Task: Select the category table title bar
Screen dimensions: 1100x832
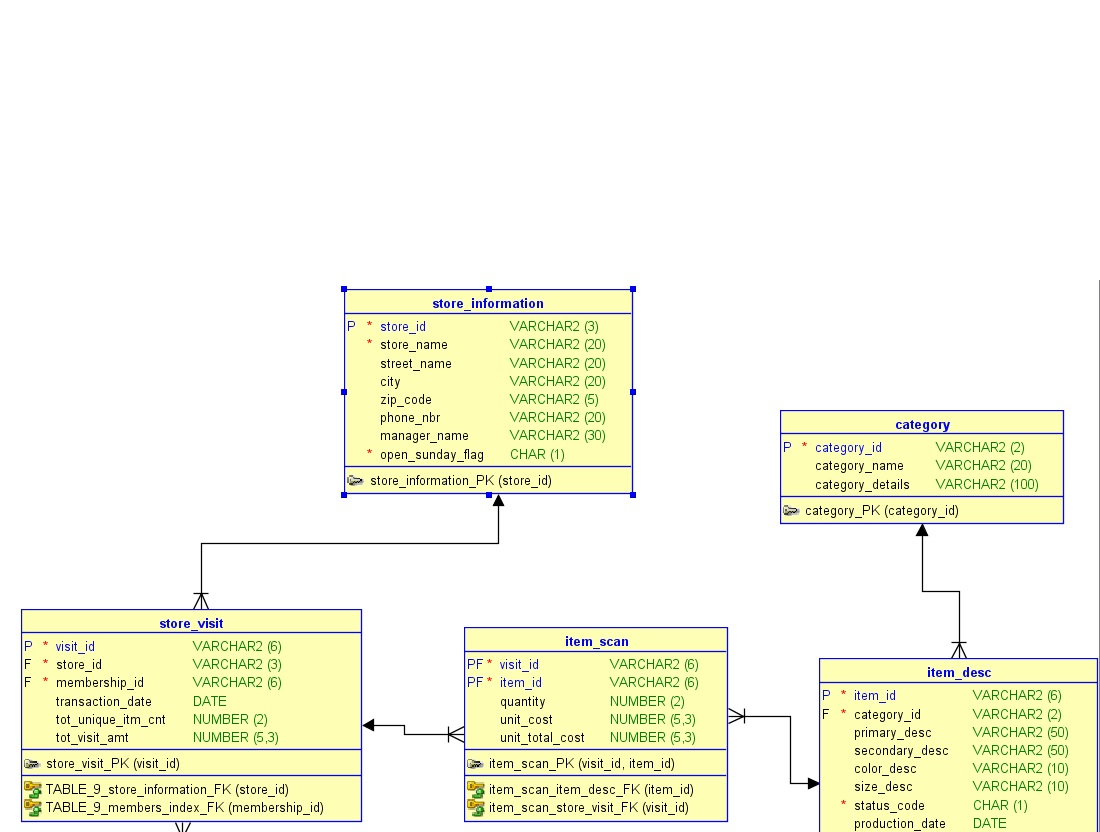Action: click(x=921, y=423)
